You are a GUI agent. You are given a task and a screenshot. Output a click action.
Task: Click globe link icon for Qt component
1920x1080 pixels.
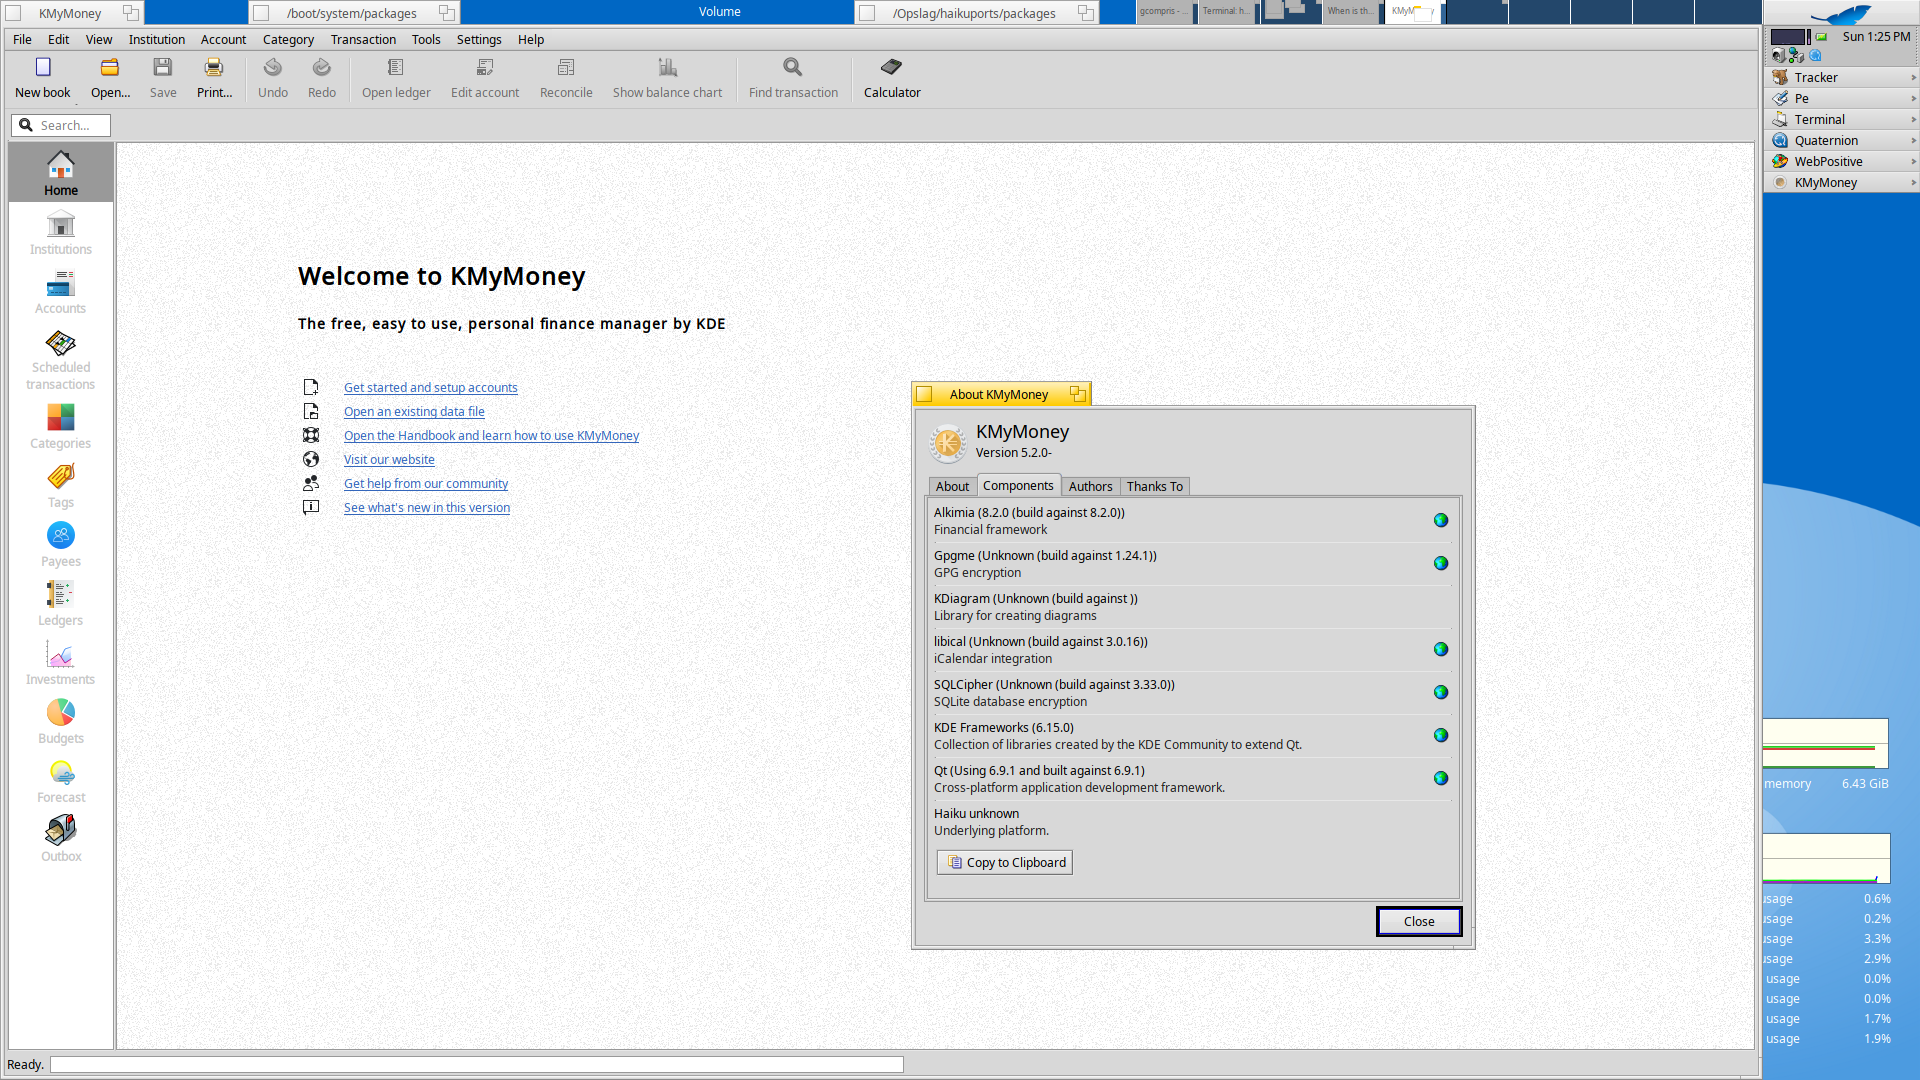pyautogui.click(x=1440, y=778)
